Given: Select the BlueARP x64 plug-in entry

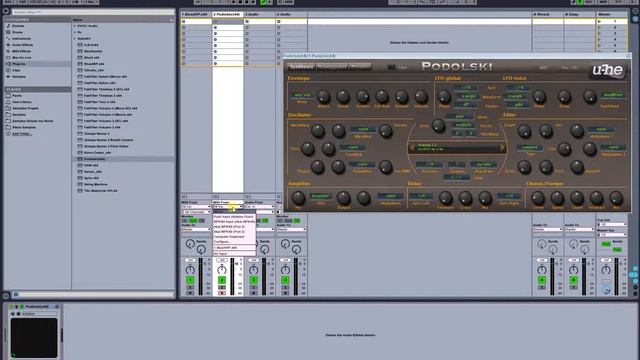Looking at the screenshot, I should coord(94,64).
